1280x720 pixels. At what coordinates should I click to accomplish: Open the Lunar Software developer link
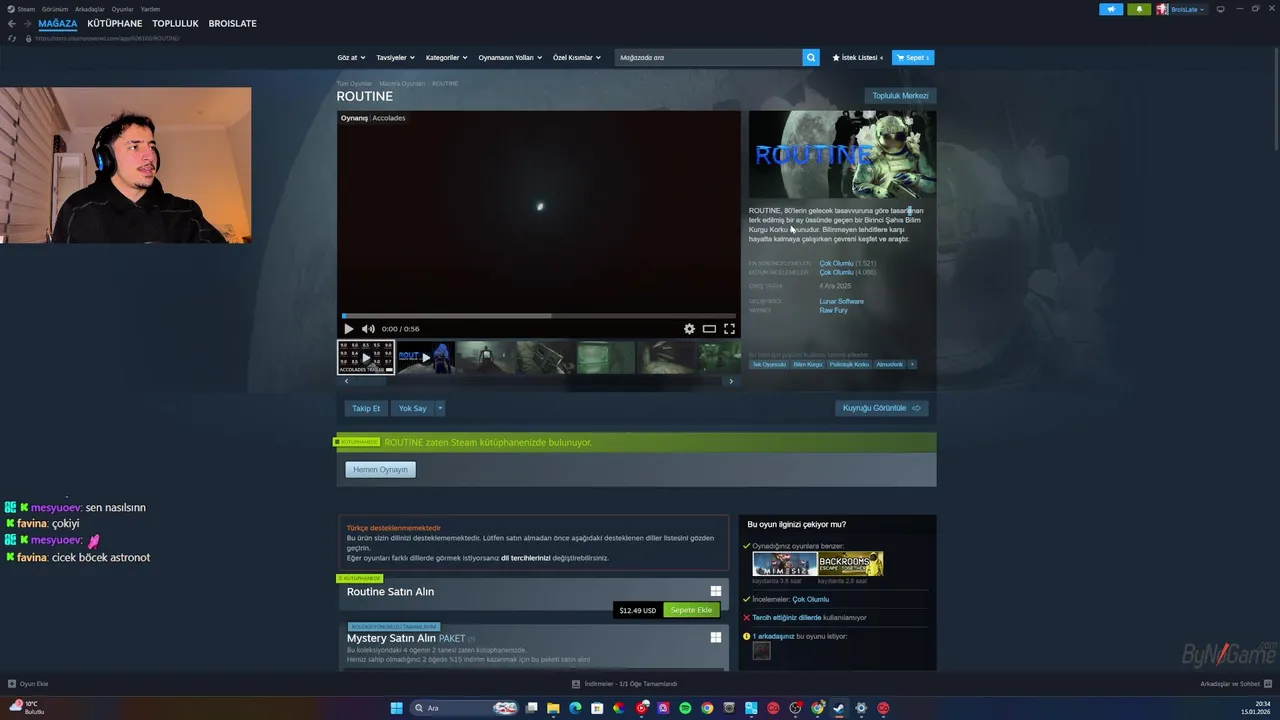click(x=841, y=301)
